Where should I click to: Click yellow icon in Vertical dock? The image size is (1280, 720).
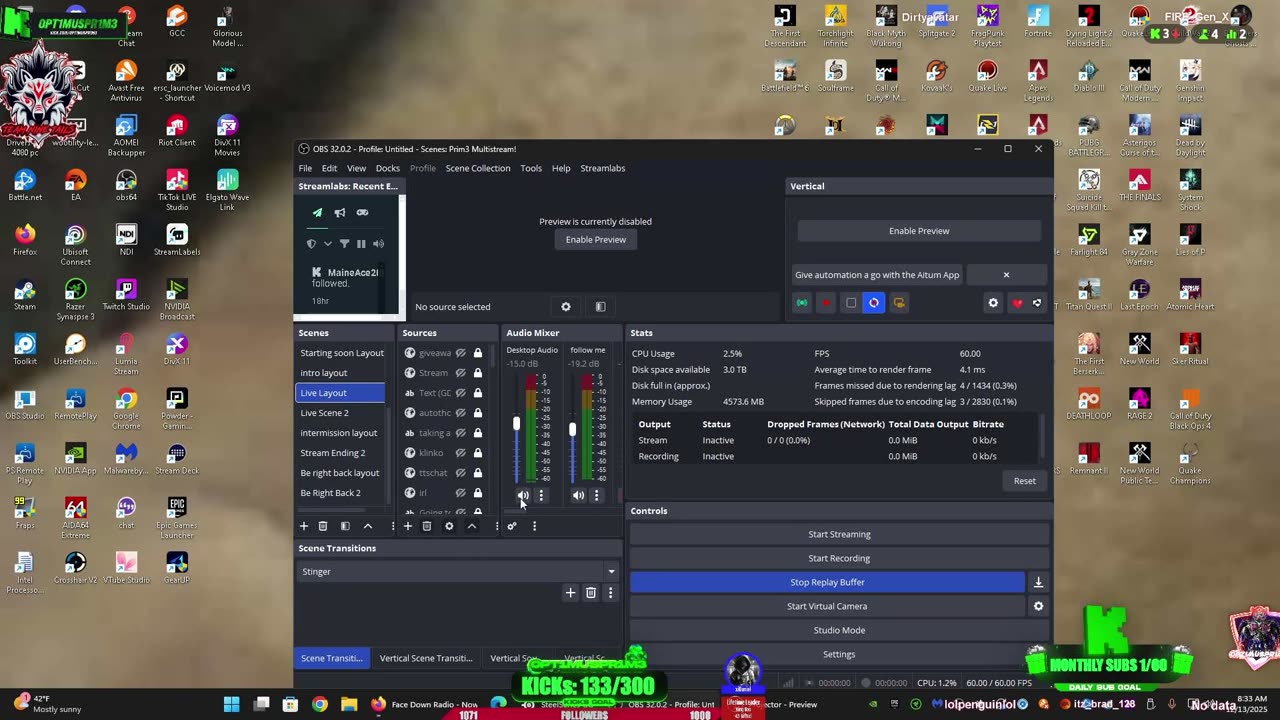tap(899, 303)
